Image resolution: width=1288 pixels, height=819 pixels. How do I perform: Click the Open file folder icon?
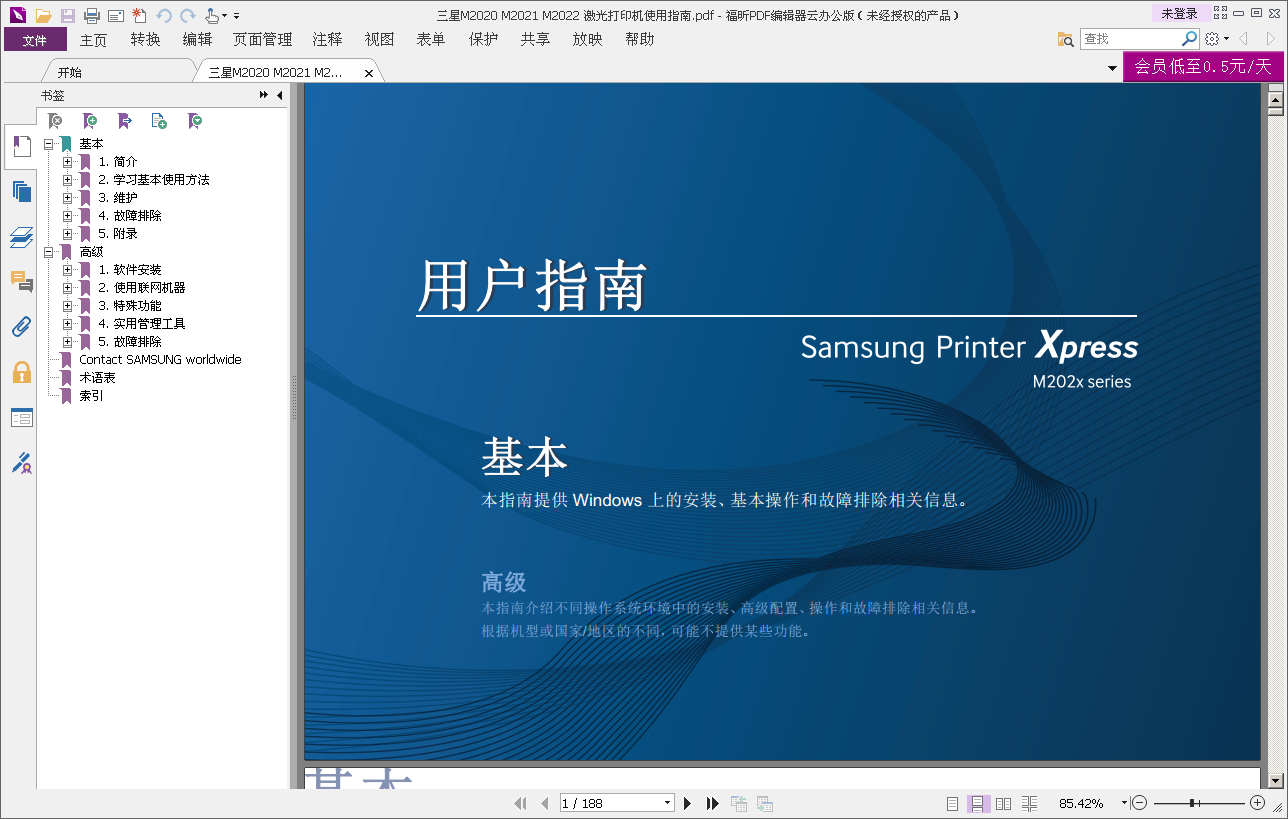point(43,15)
